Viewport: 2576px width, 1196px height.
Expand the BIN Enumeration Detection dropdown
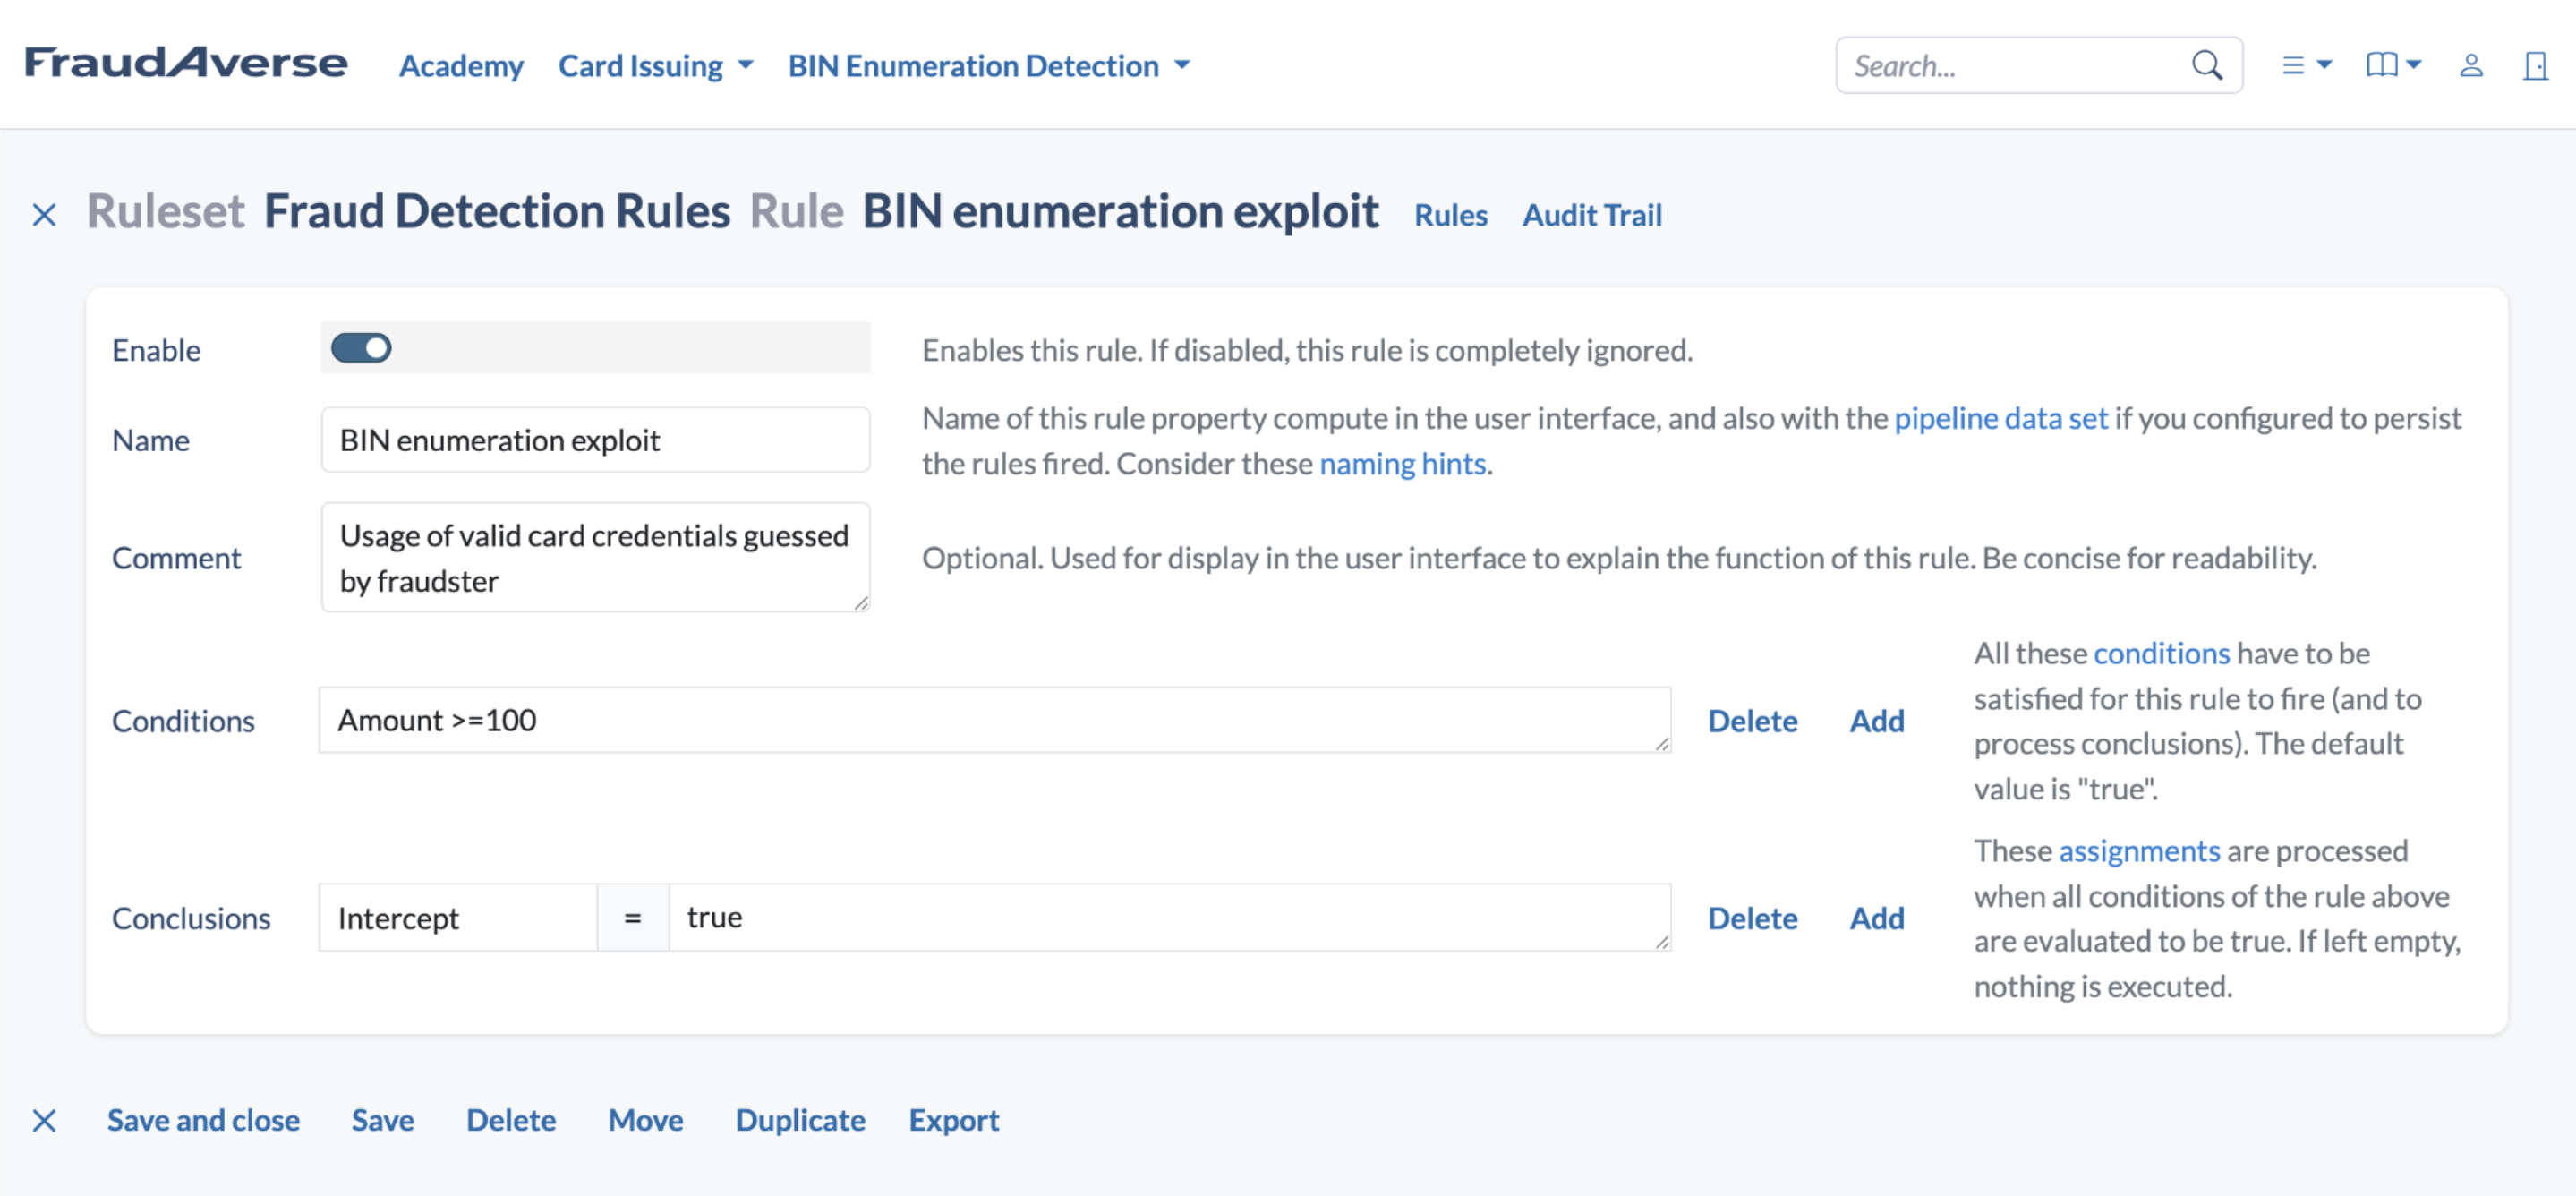coord(989,65)
